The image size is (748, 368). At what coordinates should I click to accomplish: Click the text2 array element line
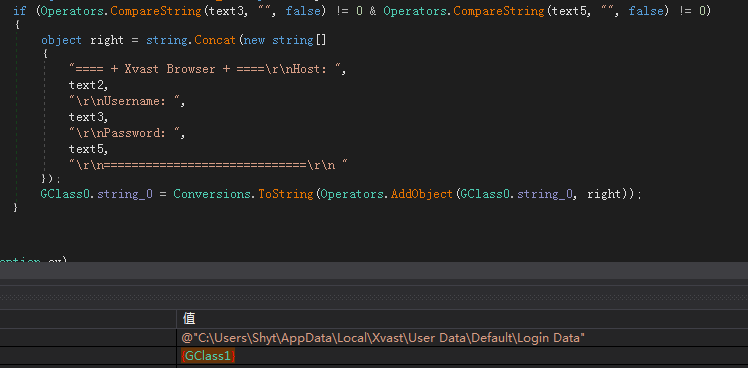click(x=89, y=85)
